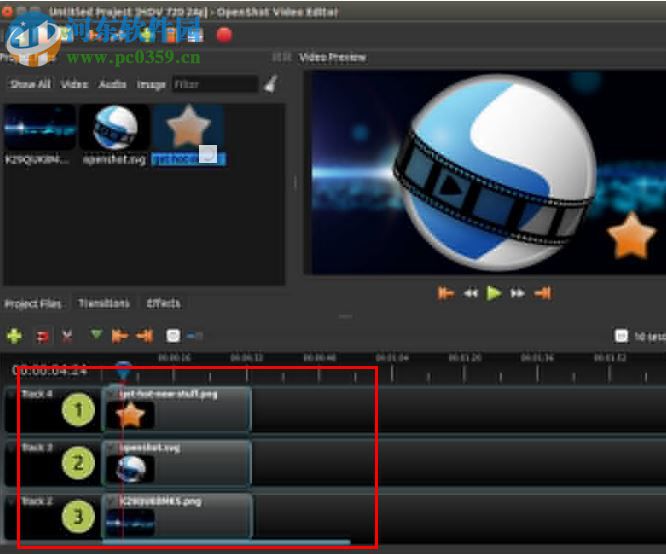Click the Track 2 label
Screen dimensions: 666x554
click(37, 502)
